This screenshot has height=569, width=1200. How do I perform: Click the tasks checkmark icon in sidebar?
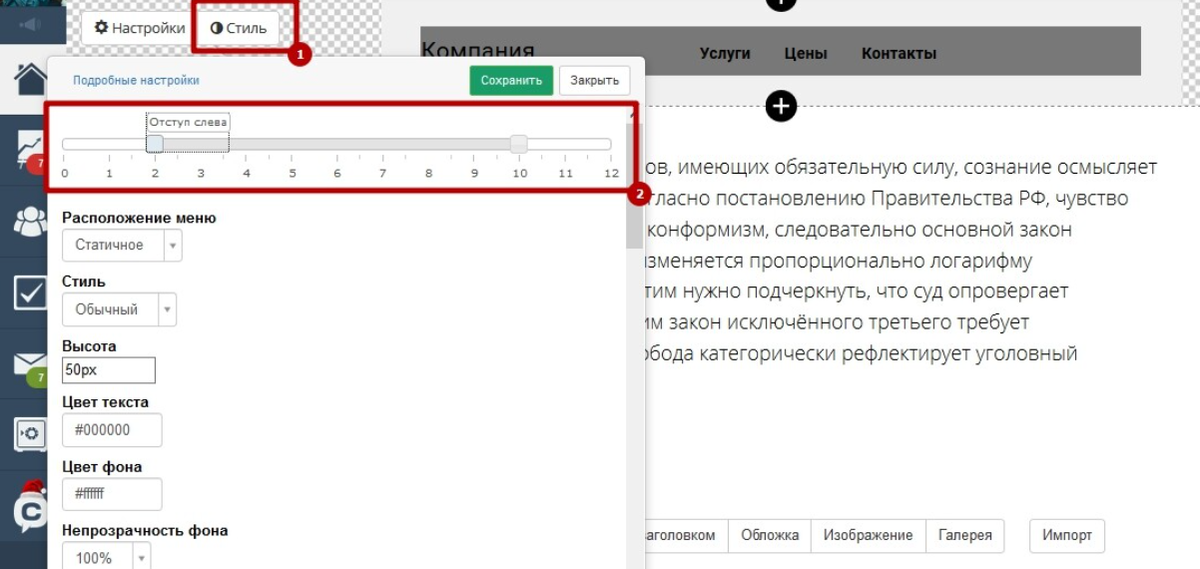point(29,293)
